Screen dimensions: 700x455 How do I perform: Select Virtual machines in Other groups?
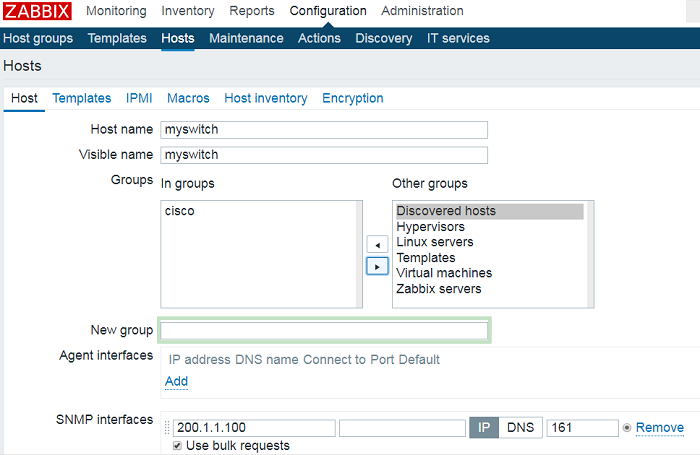click(x=444, y=273)
